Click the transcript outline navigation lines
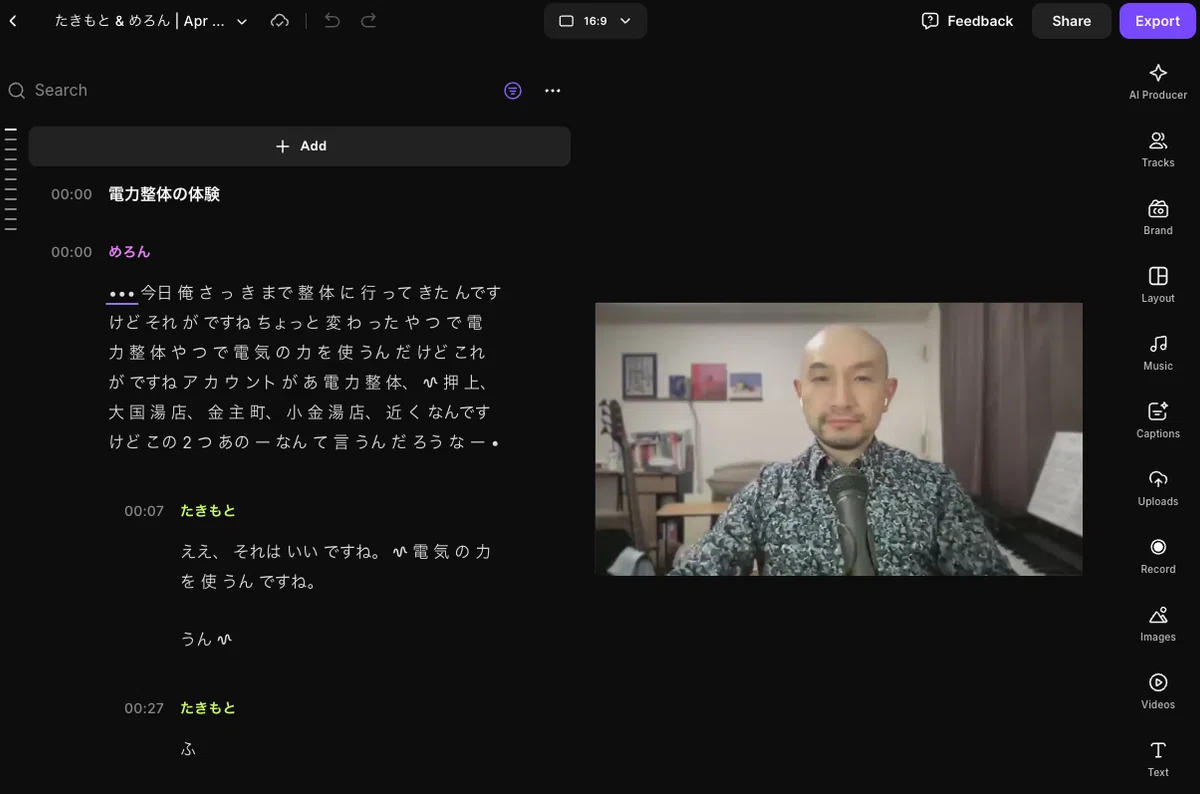1200x794 pixels. [11, 179]
